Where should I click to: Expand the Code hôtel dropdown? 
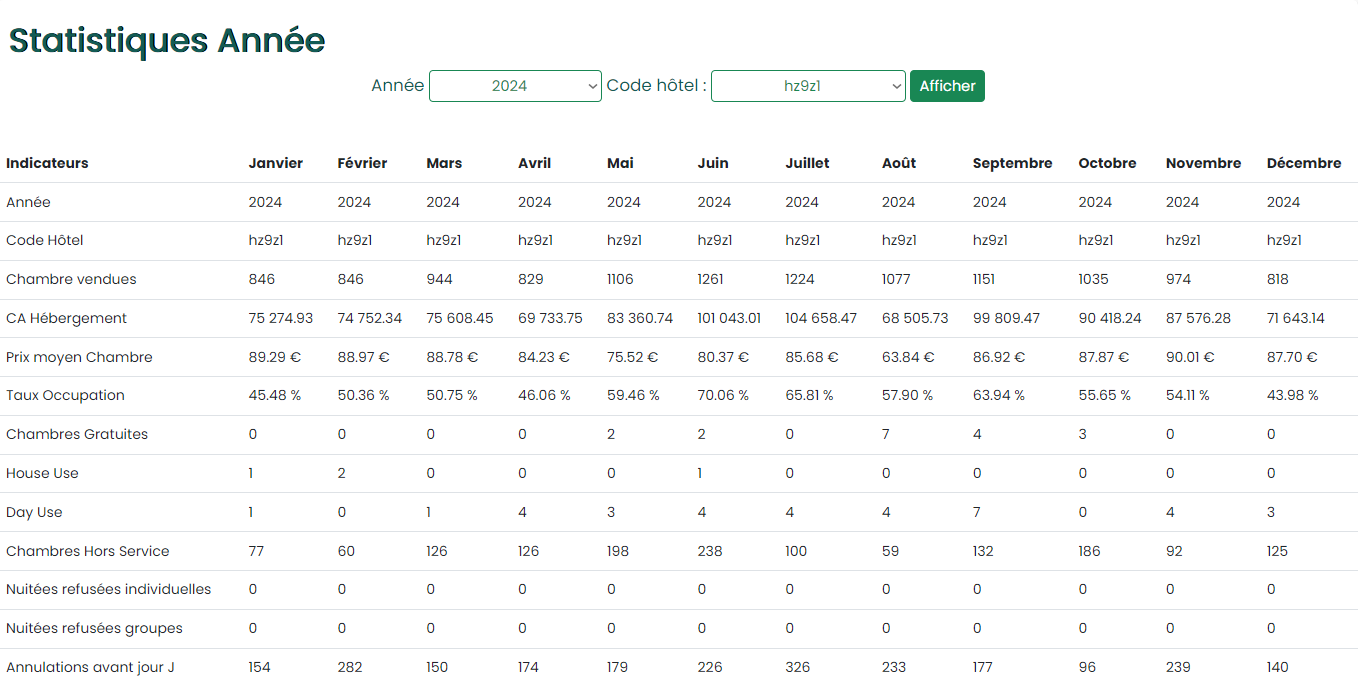[808, 86]
